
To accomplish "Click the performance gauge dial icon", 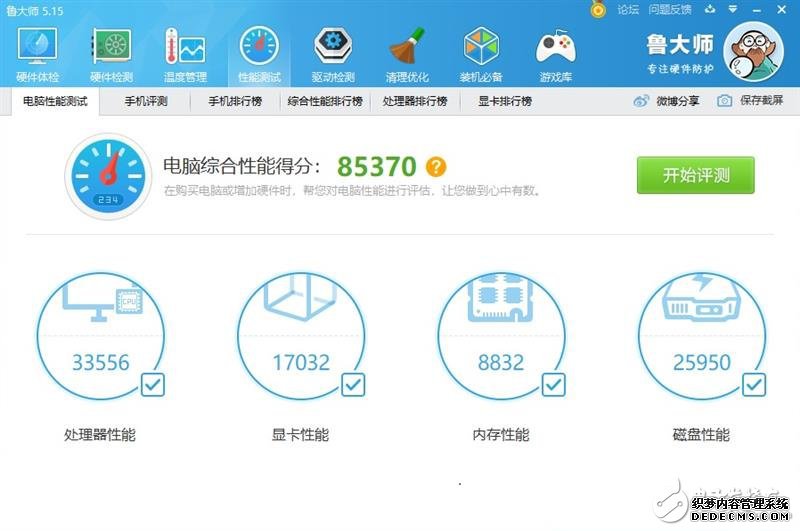I will click(108, 176).
